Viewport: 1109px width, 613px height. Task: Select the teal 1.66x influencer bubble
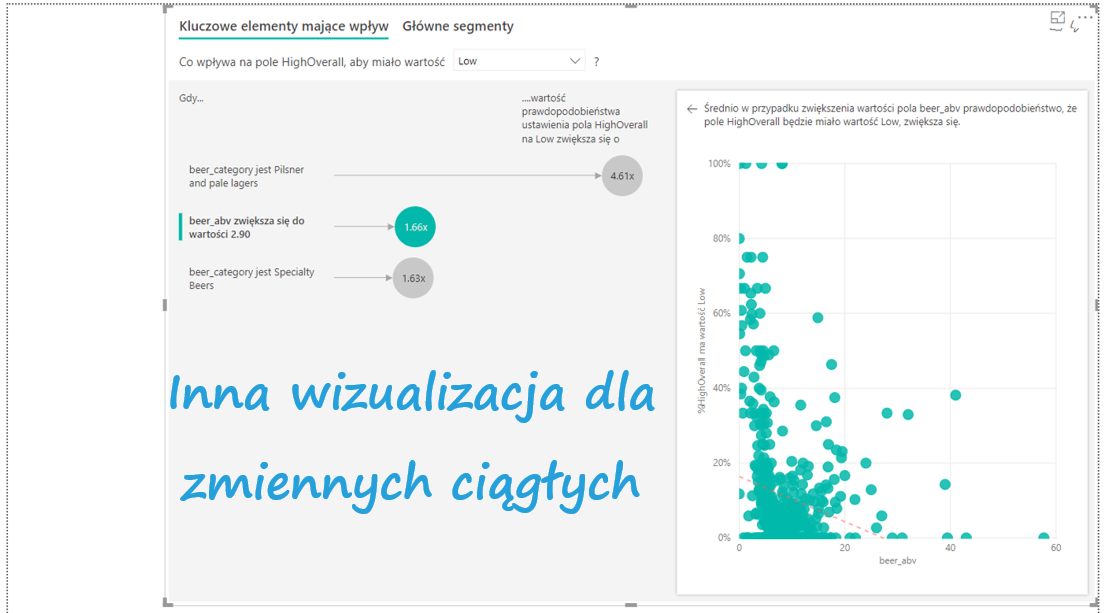tap(415, 227)
